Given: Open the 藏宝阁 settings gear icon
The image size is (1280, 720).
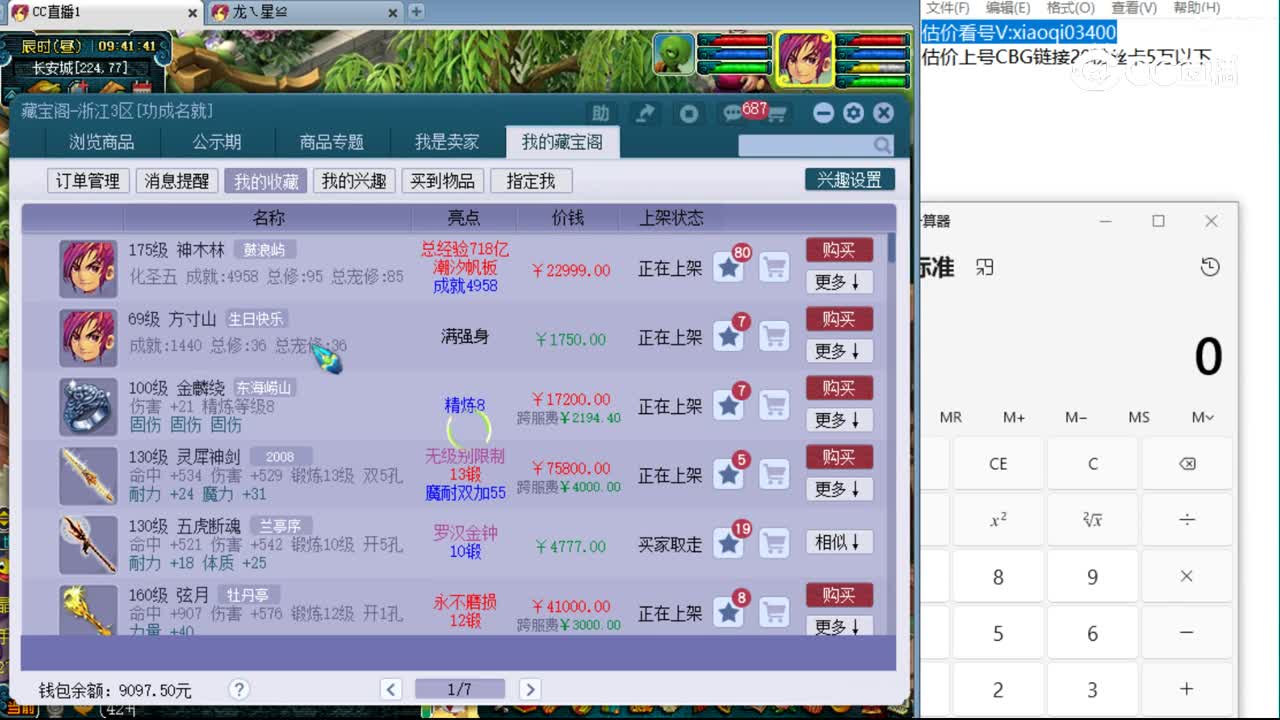Looking at the screenshot, I should pyautogui.click(x=852, y=113).
